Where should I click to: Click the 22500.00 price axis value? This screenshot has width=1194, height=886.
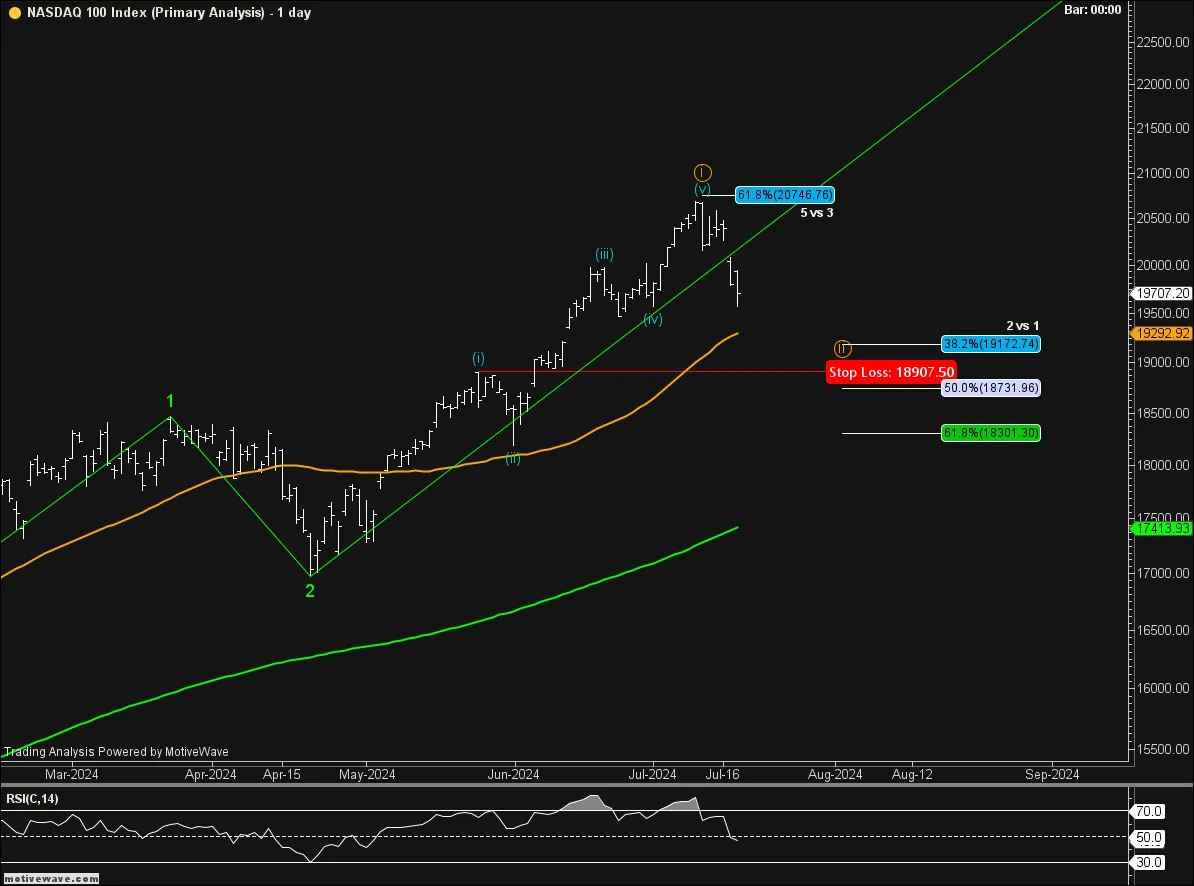[x=1163, y=43]
